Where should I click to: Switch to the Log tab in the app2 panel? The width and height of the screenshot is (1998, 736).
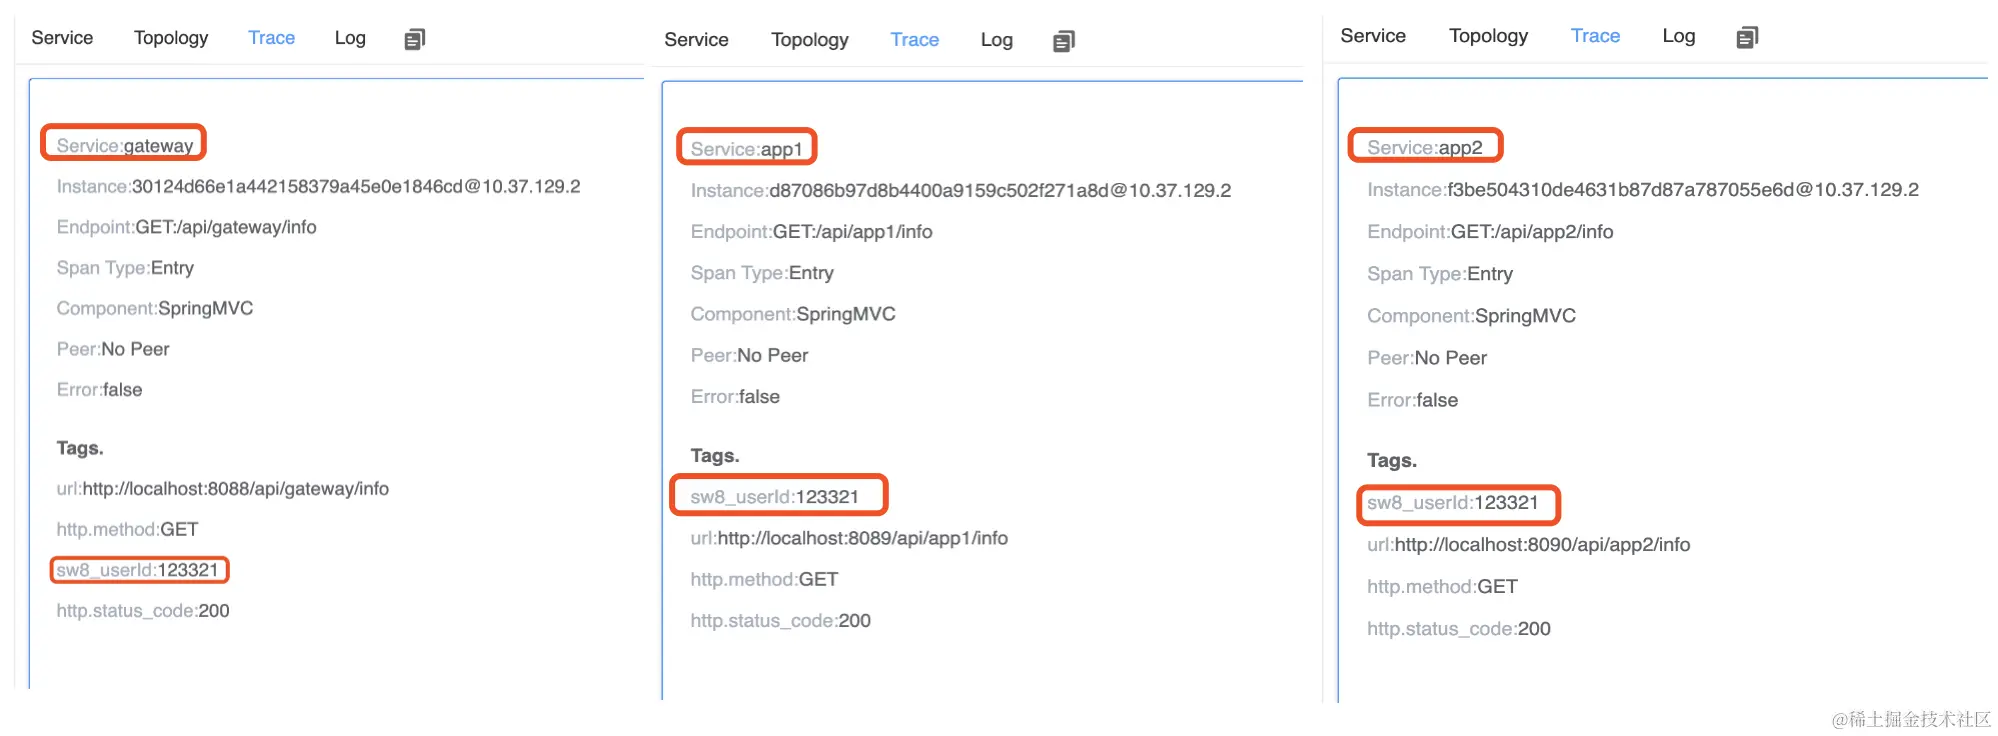tap(1679, 36)
